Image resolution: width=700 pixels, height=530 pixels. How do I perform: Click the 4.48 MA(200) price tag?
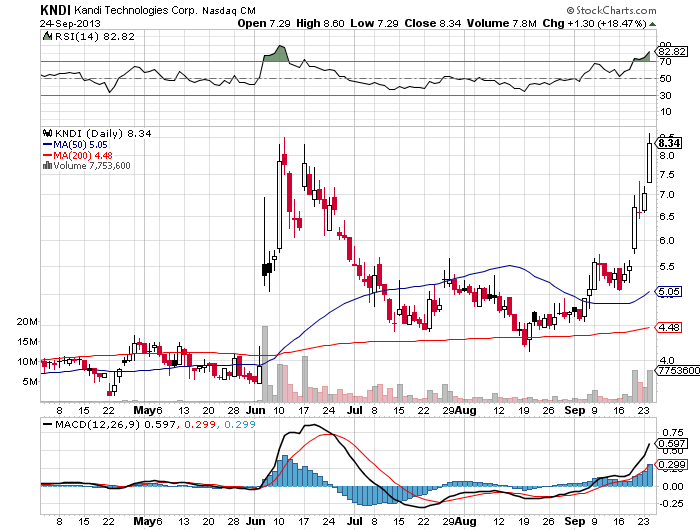(669, 327)
